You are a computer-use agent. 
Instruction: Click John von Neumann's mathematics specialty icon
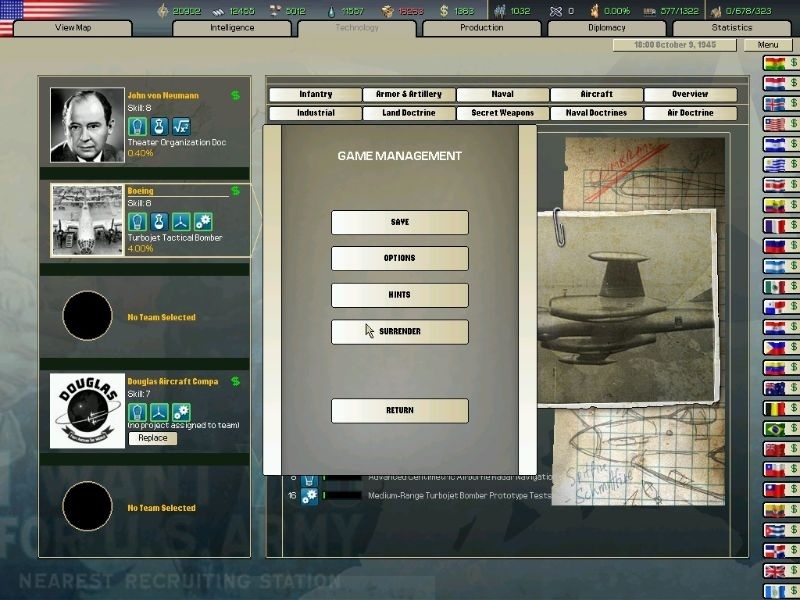pos(181,127)
